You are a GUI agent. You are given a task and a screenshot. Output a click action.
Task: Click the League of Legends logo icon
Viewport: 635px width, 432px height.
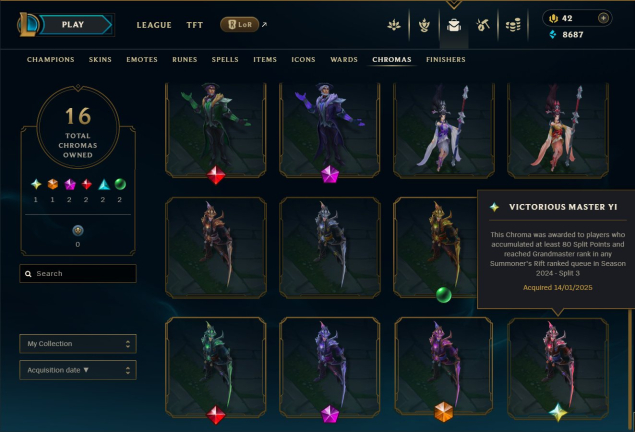click(27, 24)
